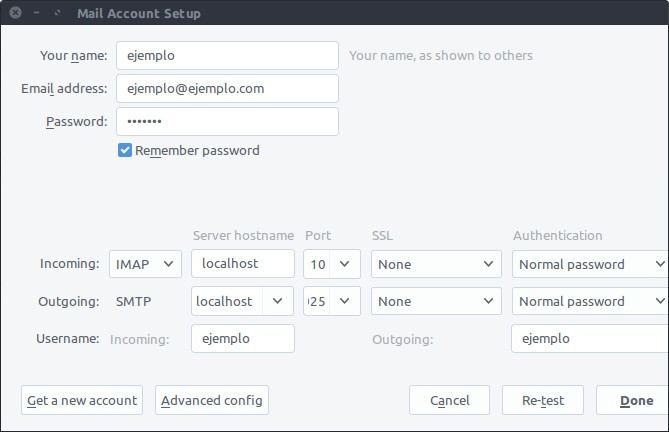Viewport: 669px width, 432px height.
Task: Expand the outgoing port dropdown arrow
Action: (x=345, y=301)
